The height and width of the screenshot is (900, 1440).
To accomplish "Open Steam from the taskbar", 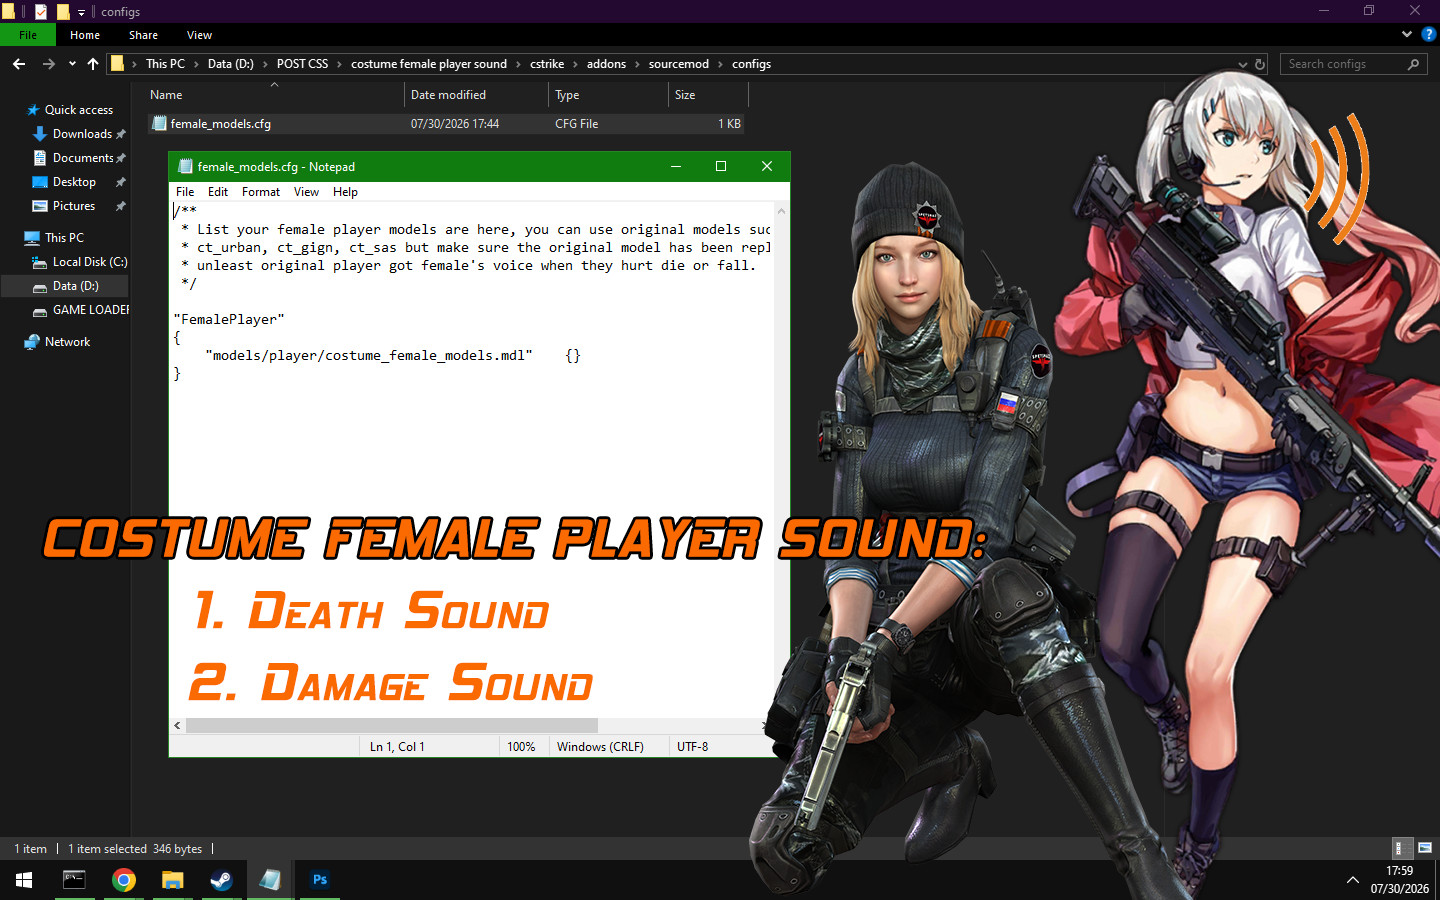I will 221,880.
